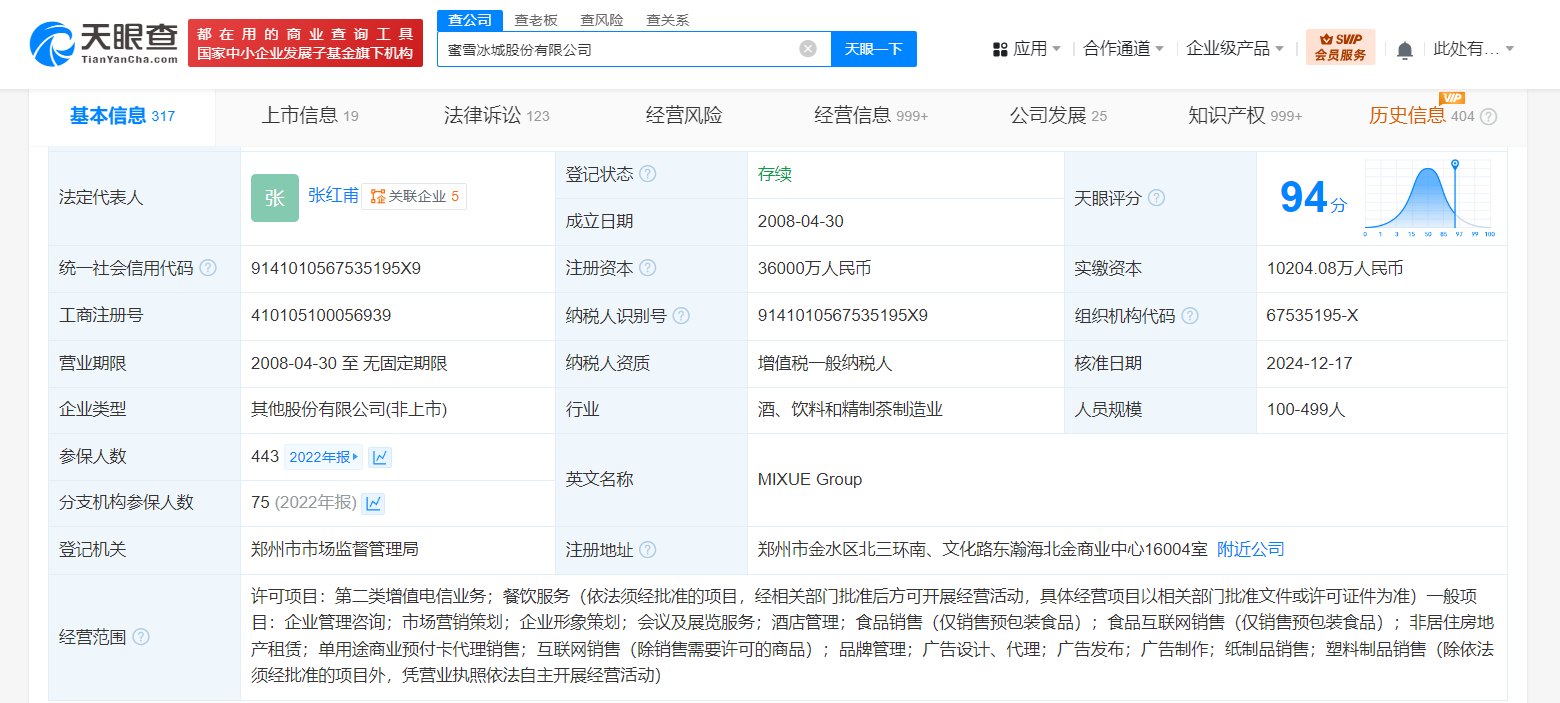Open the trend chart icon for 参保人数
Viewport: 1560px width, 703px height.
tap(380, 457)
